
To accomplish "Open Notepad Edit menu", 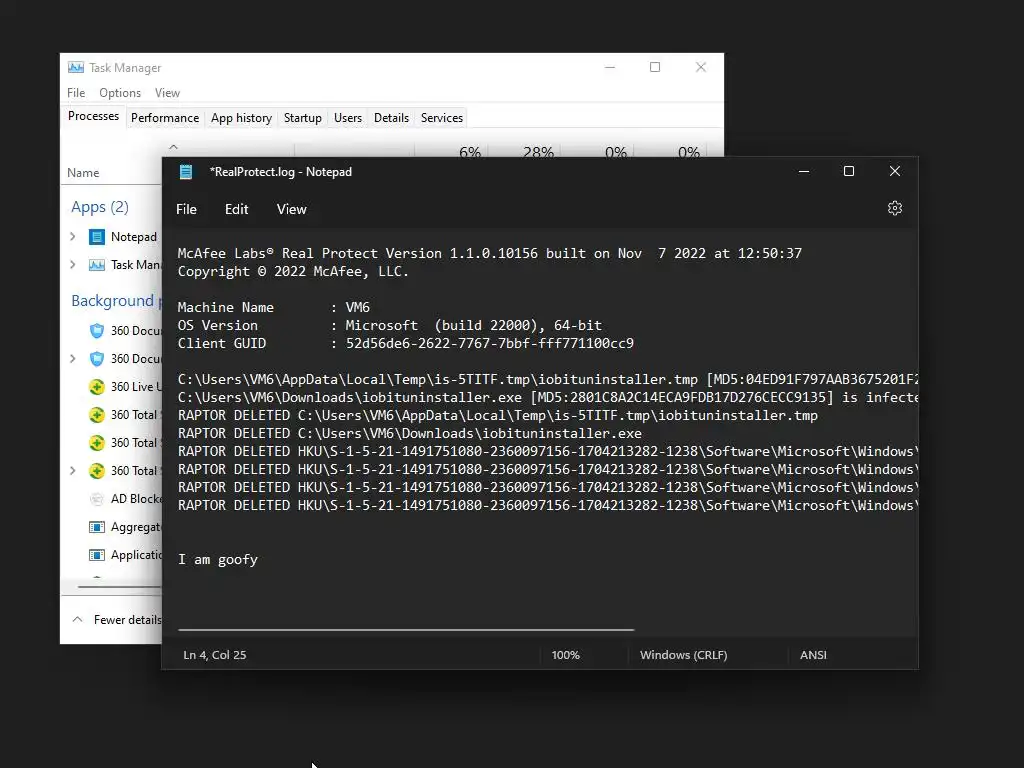I will tap(236, 209).
